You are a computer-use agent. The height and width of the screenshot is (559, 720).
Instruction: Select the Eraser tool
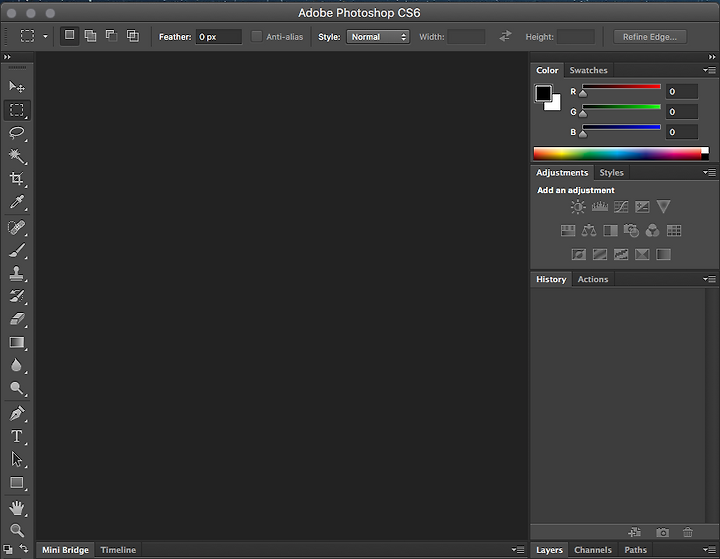[17, 319]
